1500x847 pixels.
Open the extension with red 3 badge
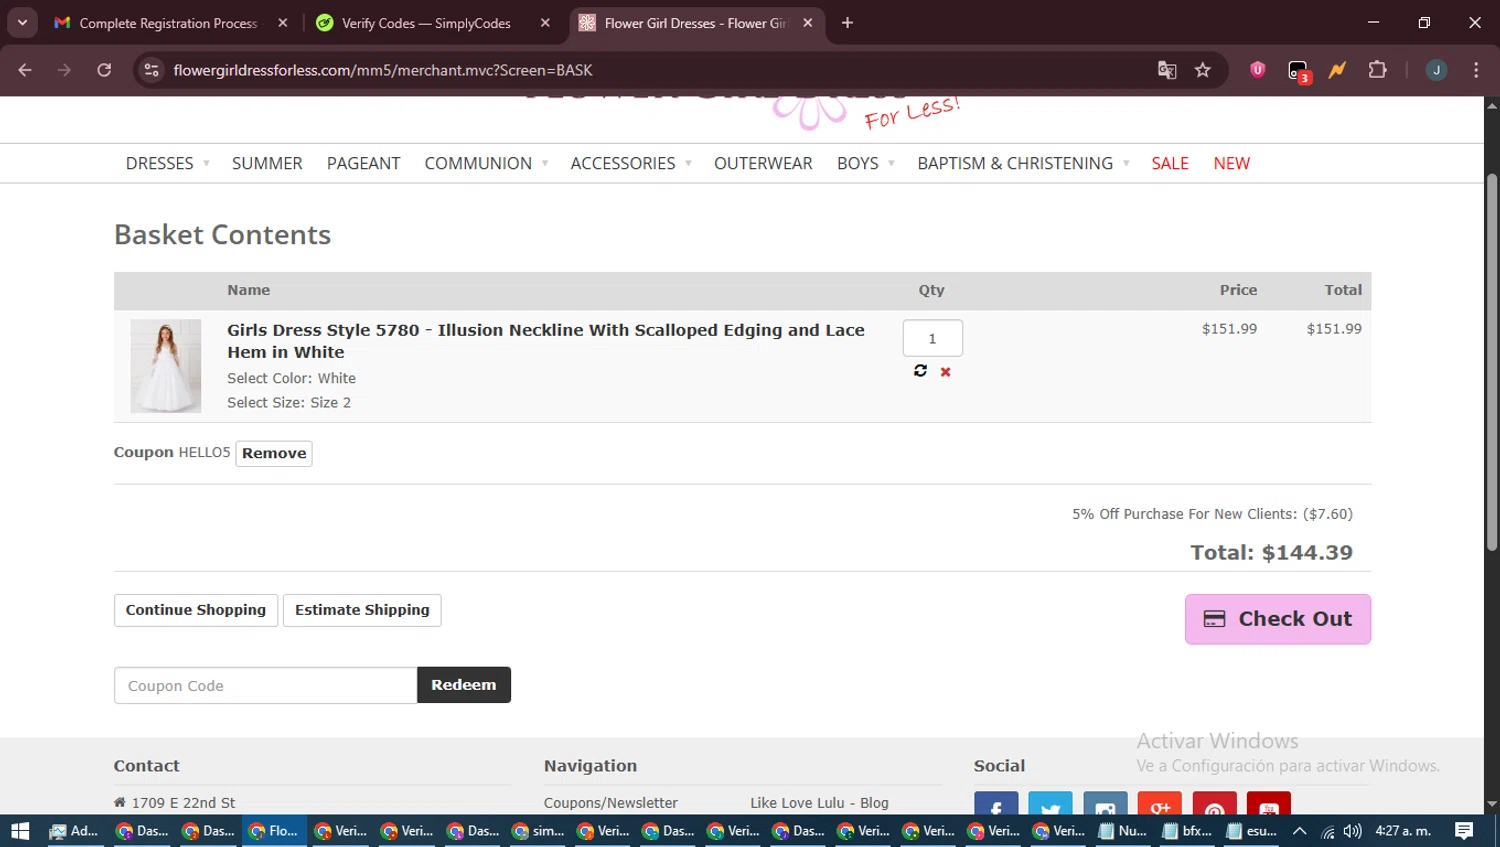(x=1298, y=71)
